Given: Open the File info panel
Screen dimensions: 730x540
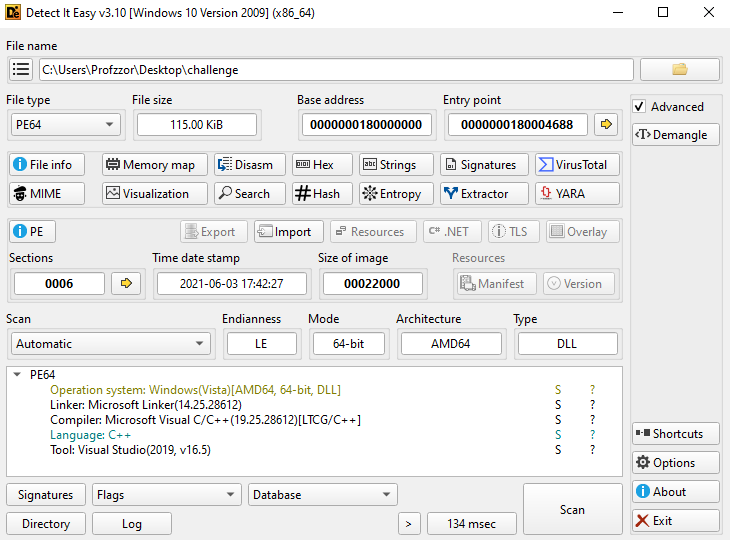Looking at the screenshot, I should (47, 165).
